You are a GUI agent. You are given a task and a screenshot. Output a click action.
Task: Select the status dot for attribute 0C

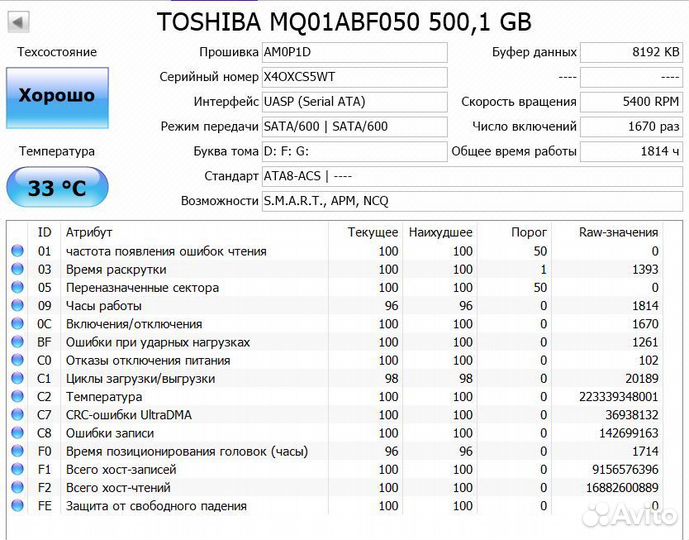click(x=18, y=324)
